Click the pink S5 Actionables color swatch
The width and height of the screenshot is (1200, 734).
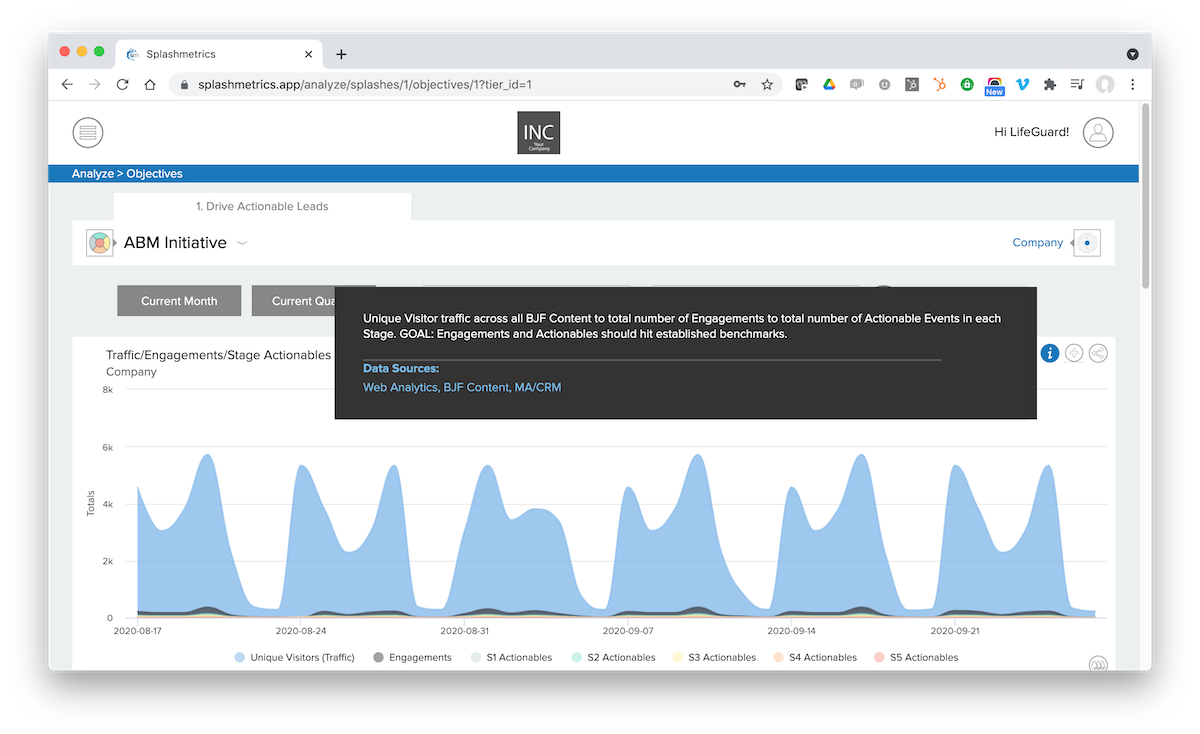pyautogui.click(x=880, y=658)
